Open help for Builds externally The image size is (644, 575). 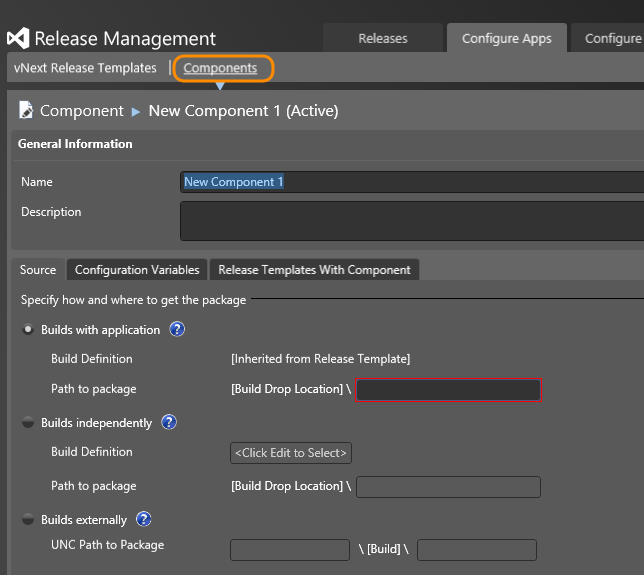(144, 519)
